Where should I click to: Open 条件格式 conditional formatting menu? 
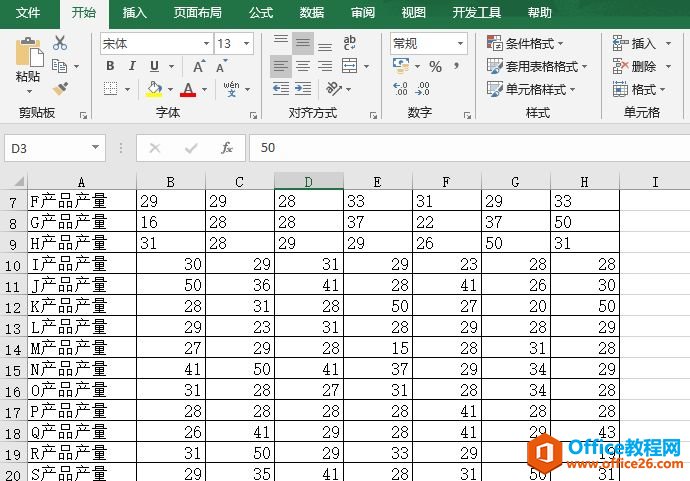click(x=525, y=43)
